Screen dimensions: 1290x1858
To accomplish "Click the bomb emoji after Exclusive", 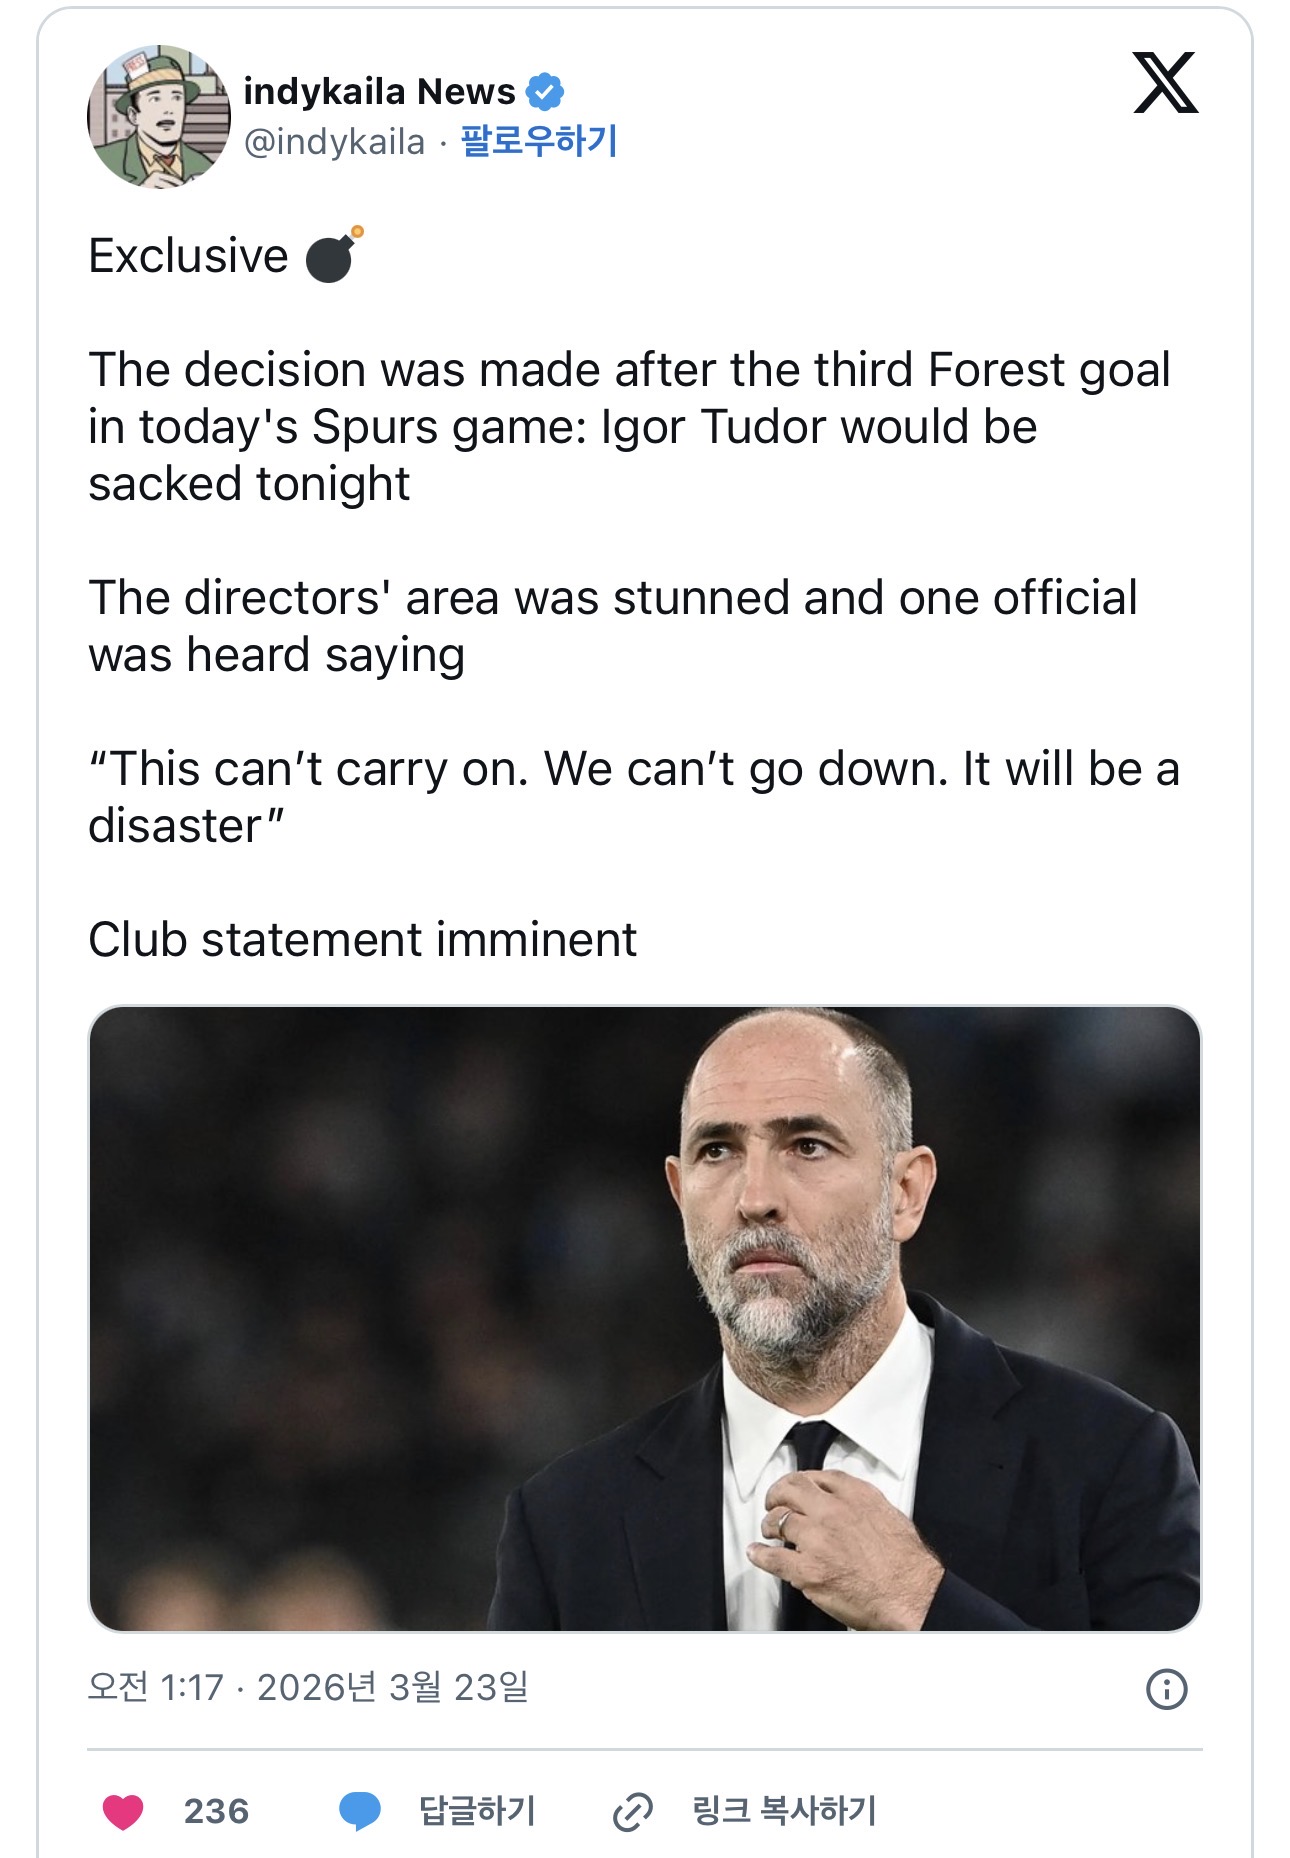I will click(333, 256).
